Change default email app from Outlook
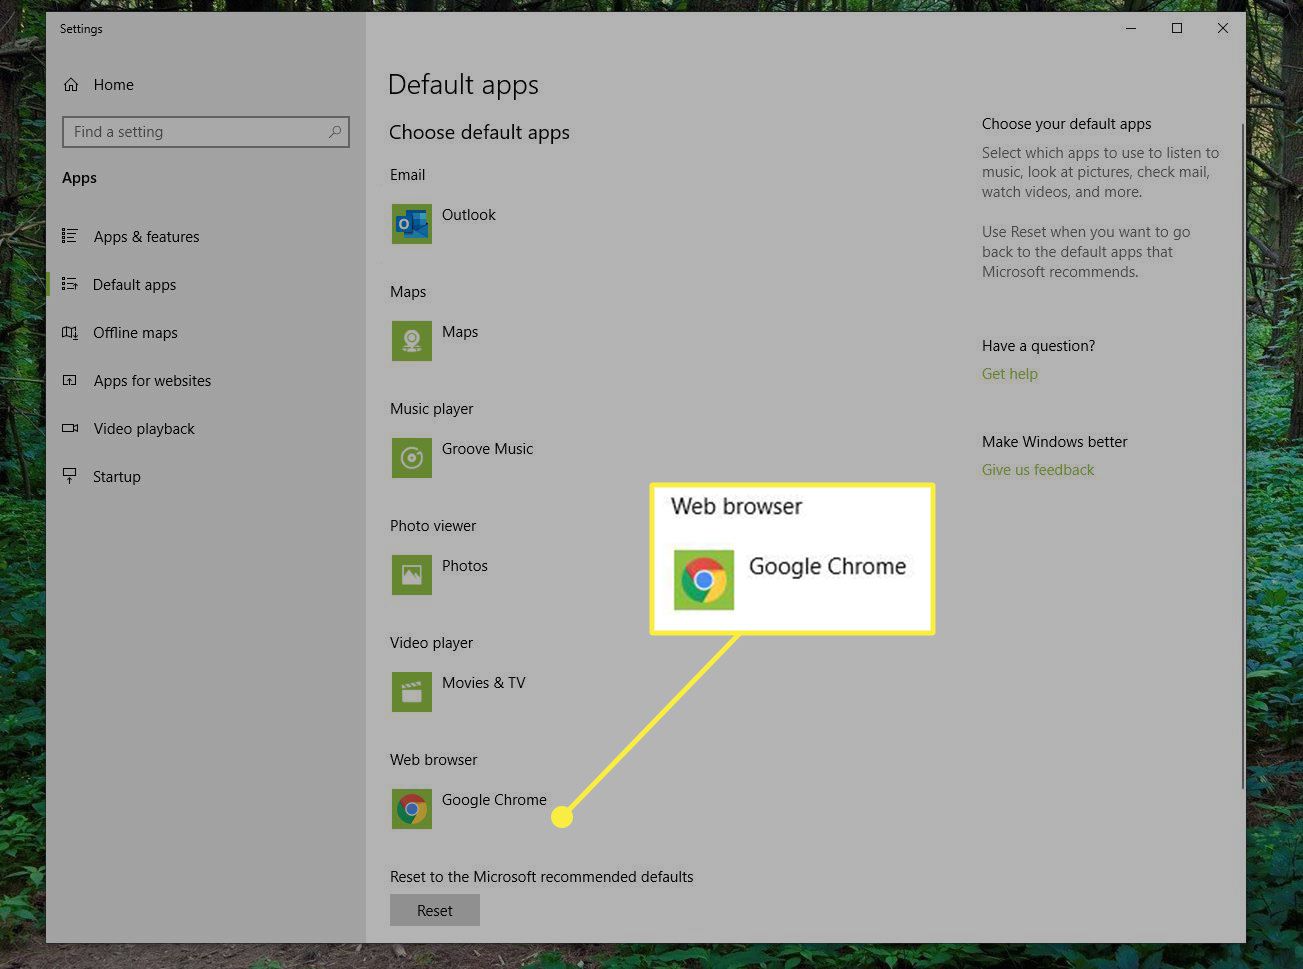1303x969 pixels. pyautogui.click(x=468, y=215)
